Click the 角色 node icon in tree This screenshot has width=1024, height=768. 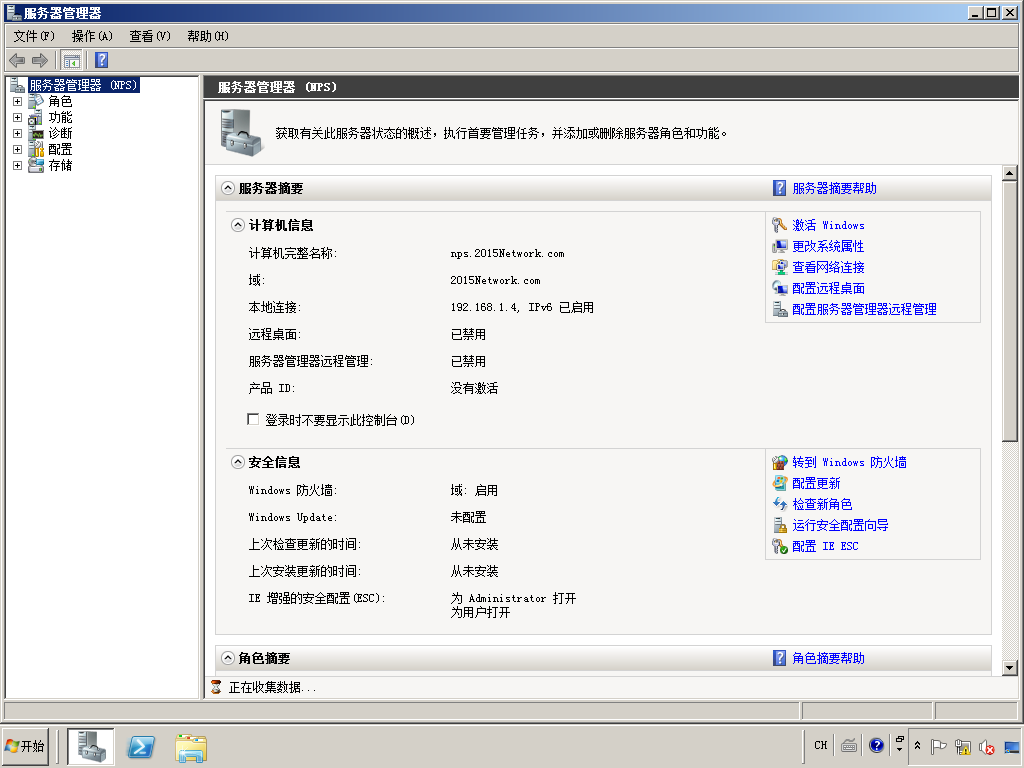pyautogui.click(x=36, y=101)
